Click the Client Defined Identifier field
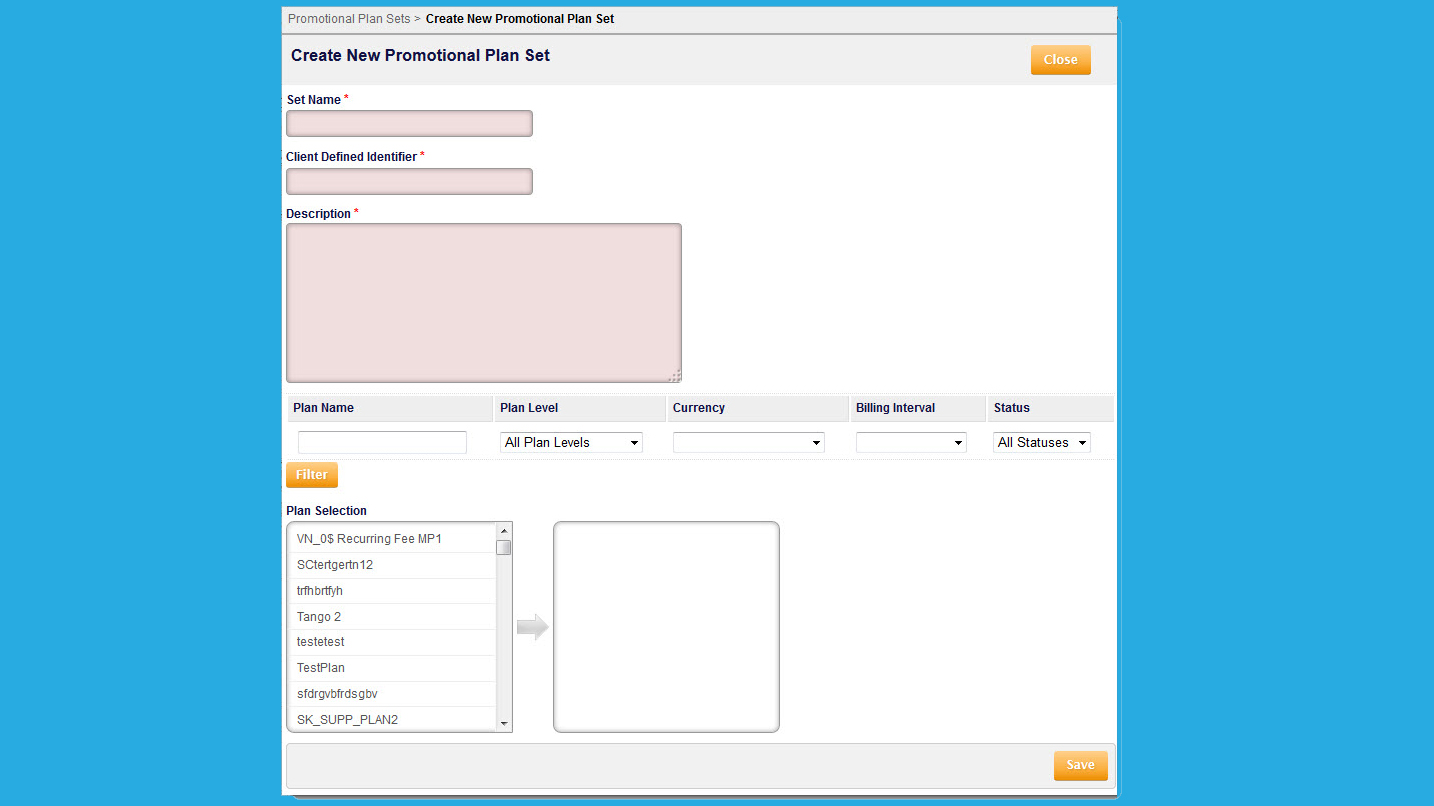This screenshot has height=806, width=1434. click(409, 181)
